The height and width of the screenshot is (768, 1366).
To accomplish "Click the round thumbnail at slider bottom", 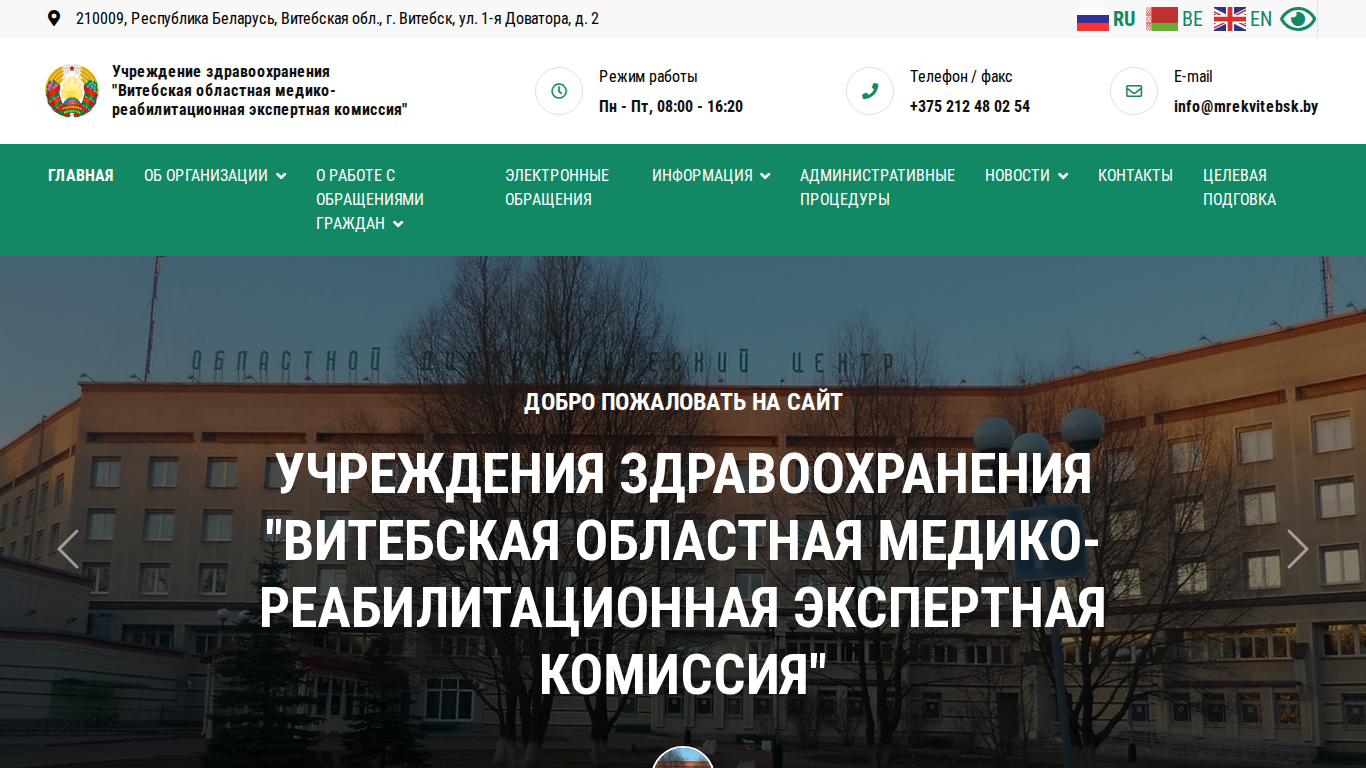I will tap(683, 758).
